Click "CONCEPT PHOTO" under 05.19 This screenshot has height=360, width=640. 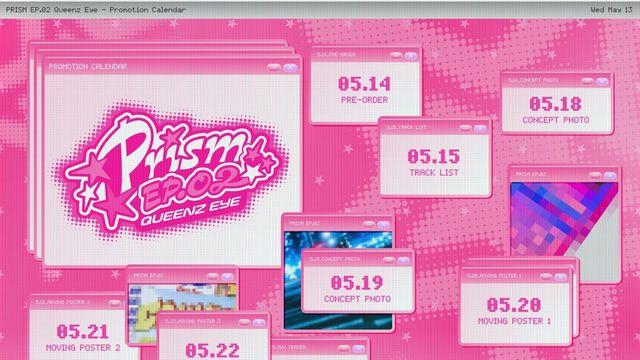coord(357,299)
